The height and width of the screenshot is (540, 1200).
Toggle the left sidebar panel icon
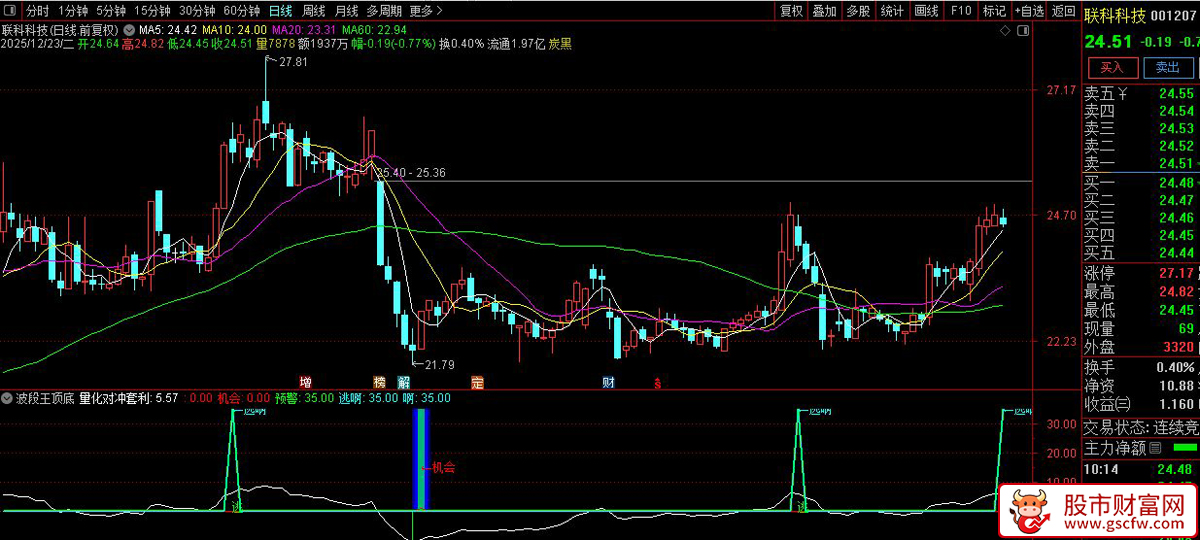click(9, 11)
